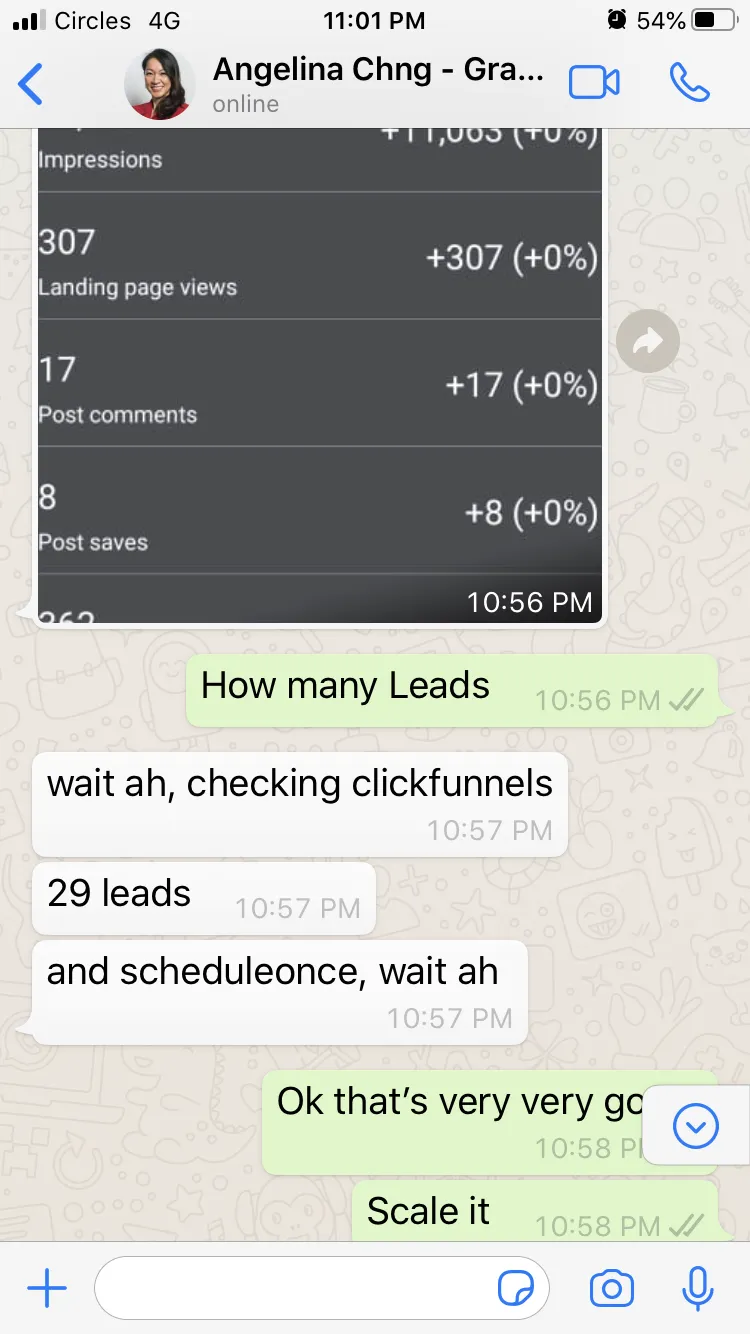Start a voice call with the phone icon
Image resolution: width=750 pixels, height=1334 pixels.
[690, 83]
